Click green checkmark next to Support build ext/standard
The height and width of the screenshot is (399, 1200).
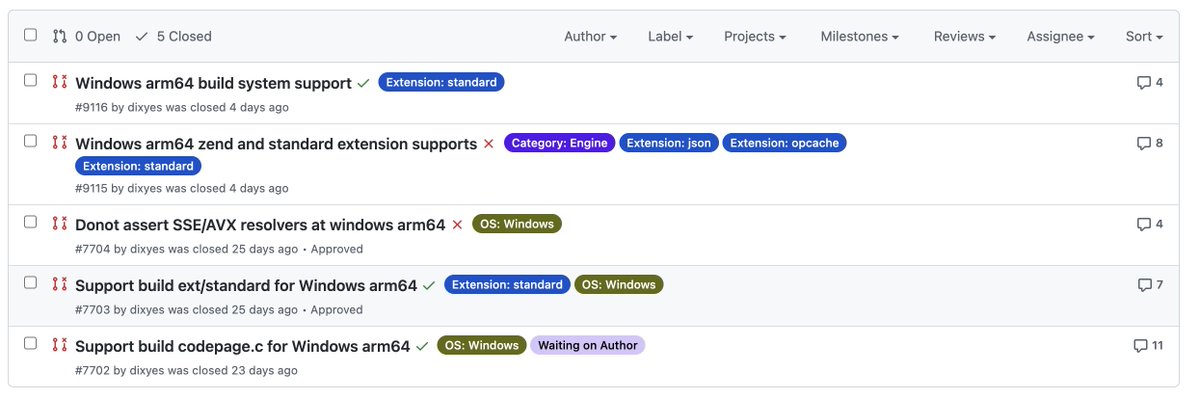click(x=429, y=285)
